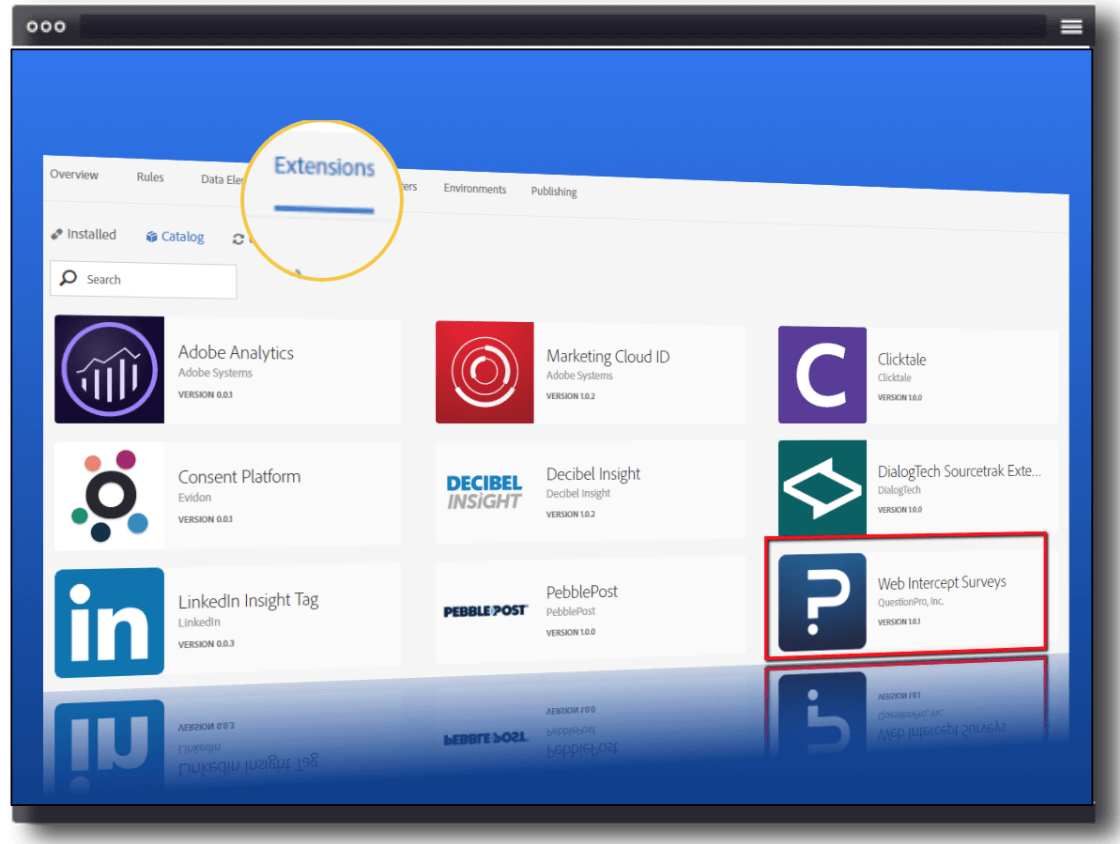Viewport: 1120px width, 844px height.
Task: Click the Web Intercept Surveys question-mark icon
Action: tap(822, 602)
